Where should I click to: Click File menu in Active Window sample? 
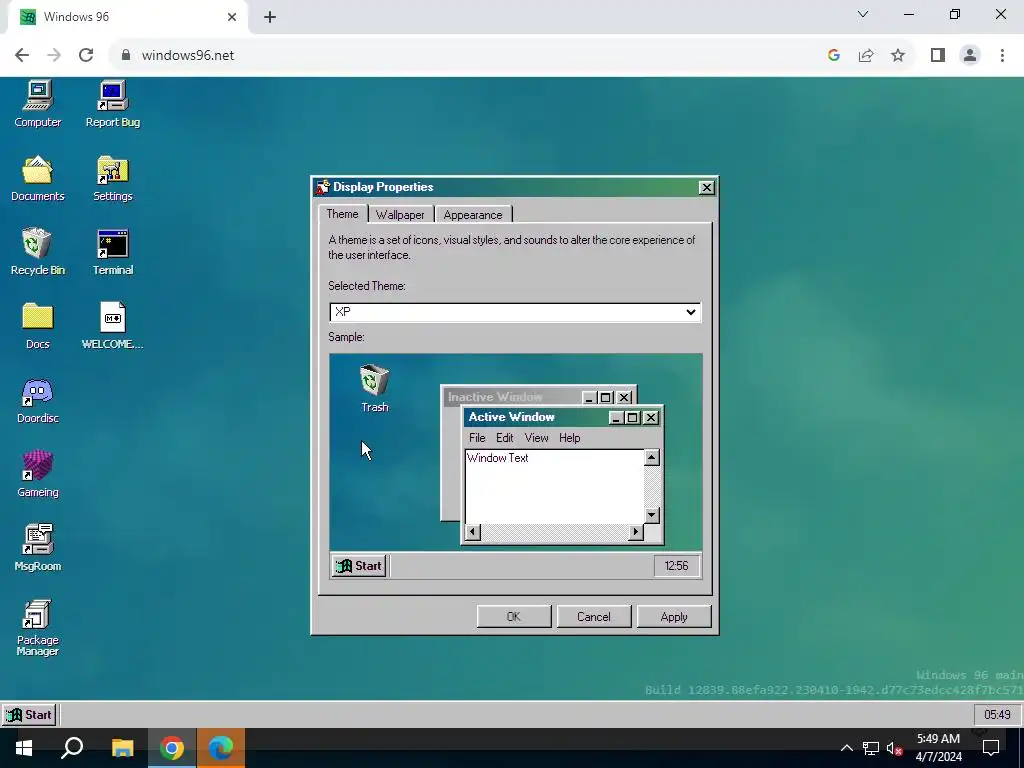(477, 438)
